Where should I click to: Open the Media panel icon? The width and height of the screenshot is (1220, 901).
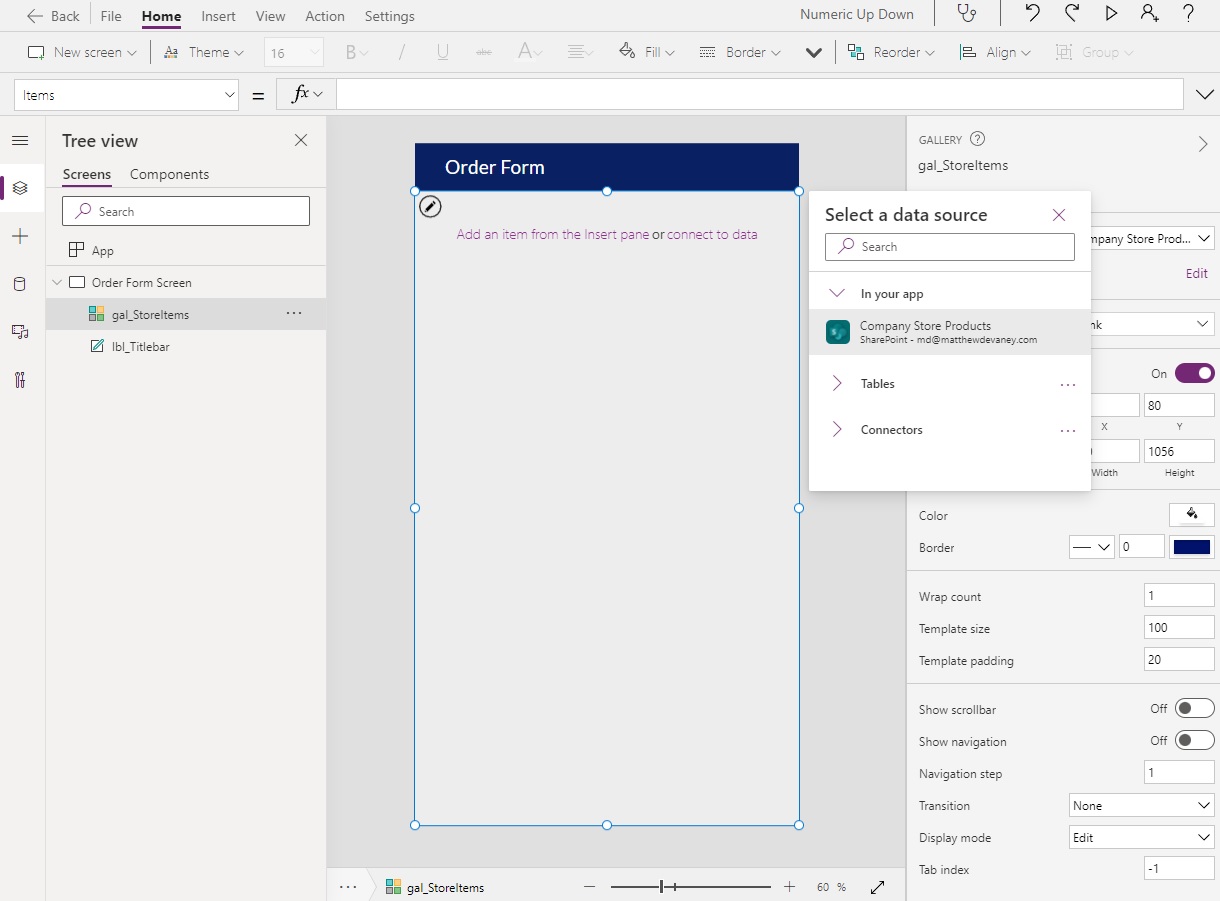click(x=20, y=332)
